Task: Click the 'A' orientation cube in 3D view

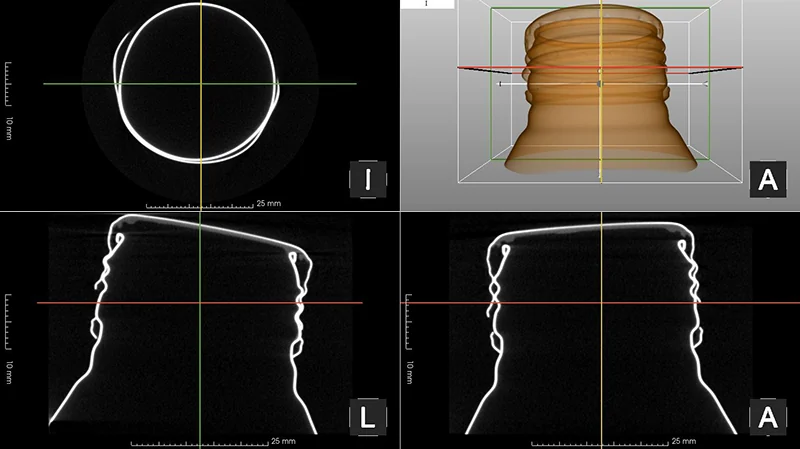Action: coord(768,180)
